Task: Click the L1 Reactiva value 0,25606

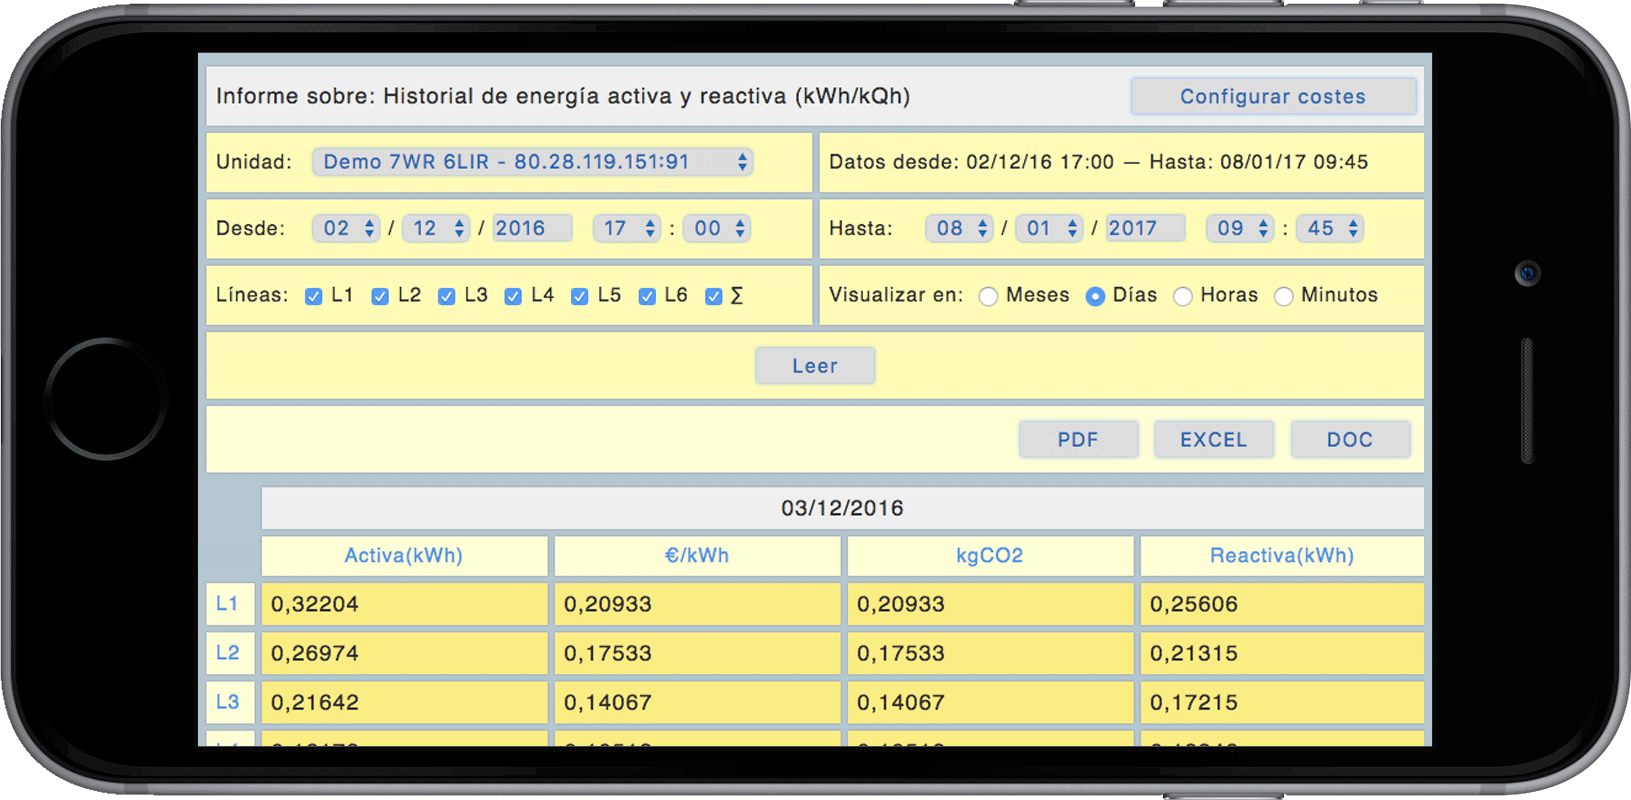Action: coord(1282,604)
